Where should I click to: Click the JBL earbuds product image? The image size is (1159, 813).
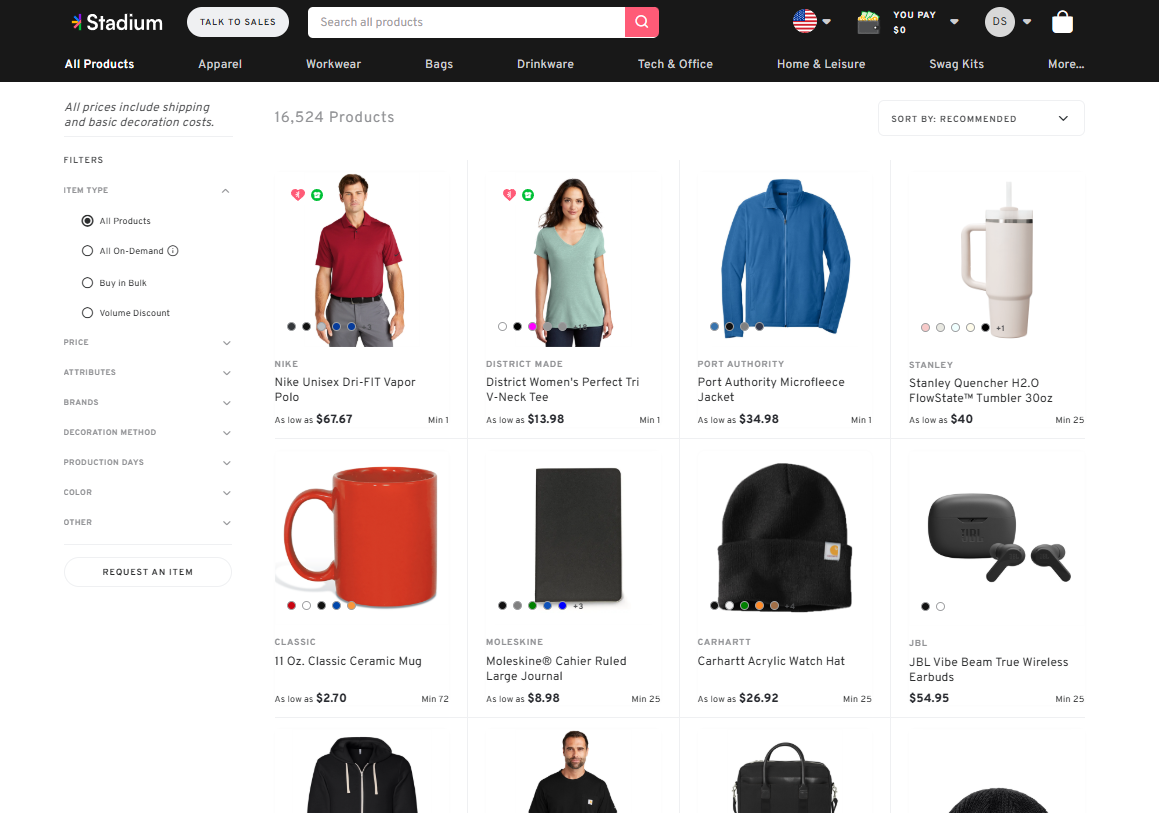click(998, 536)
